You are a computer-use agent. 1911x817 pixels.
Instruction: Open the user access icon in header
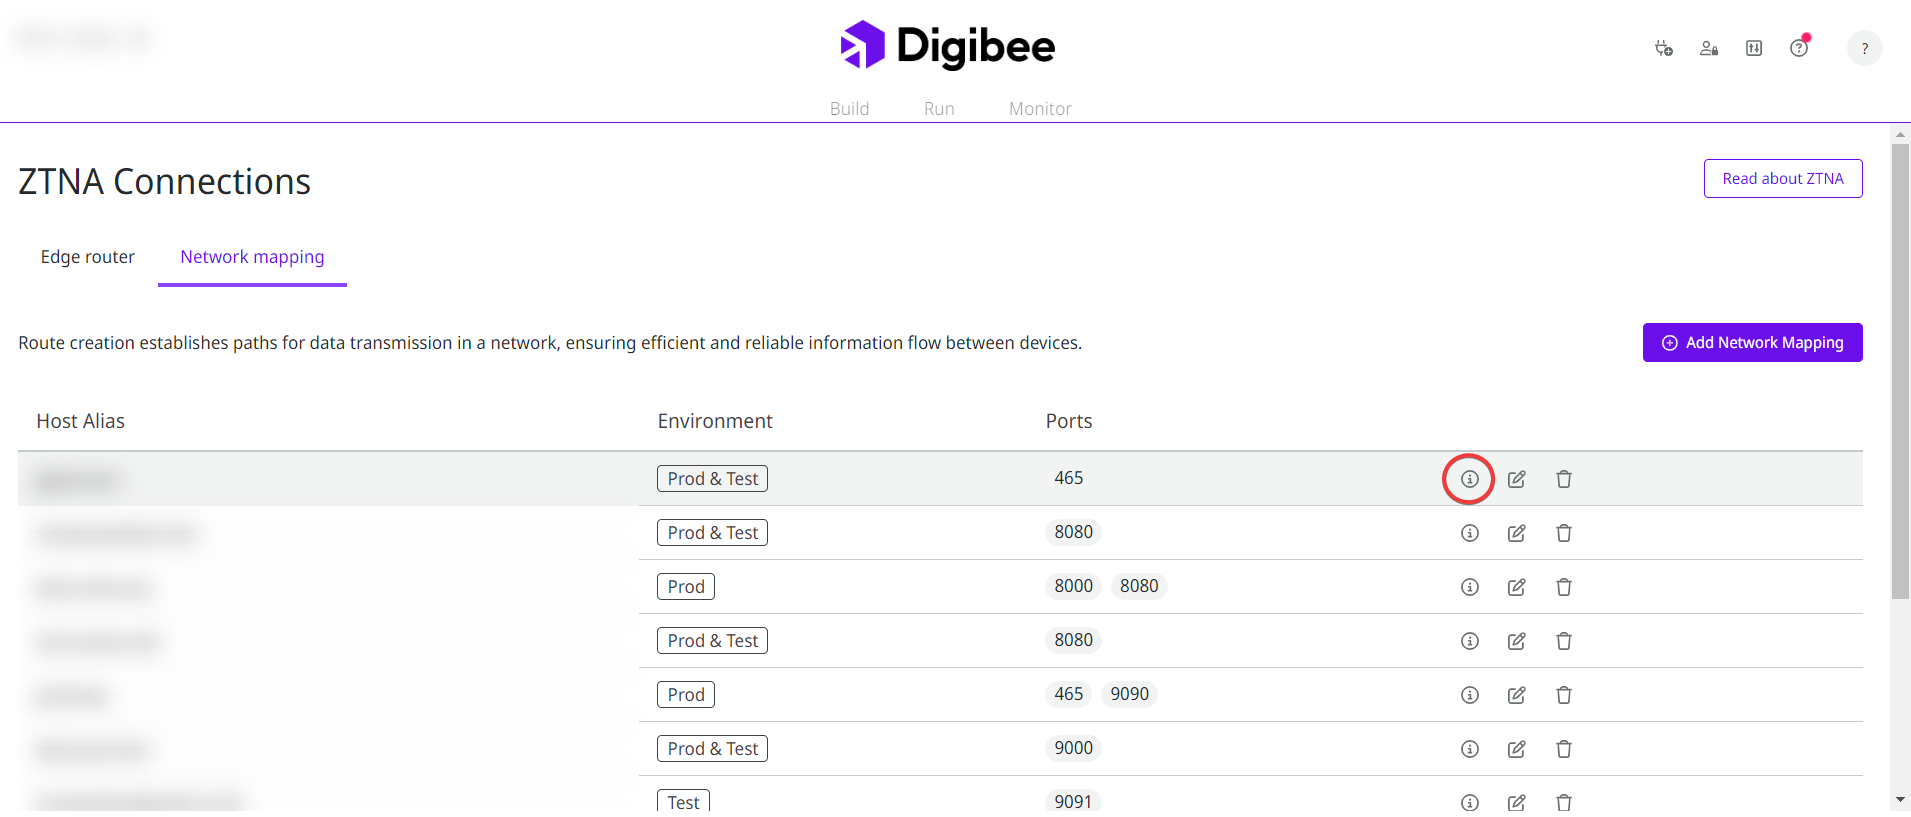1709,48
